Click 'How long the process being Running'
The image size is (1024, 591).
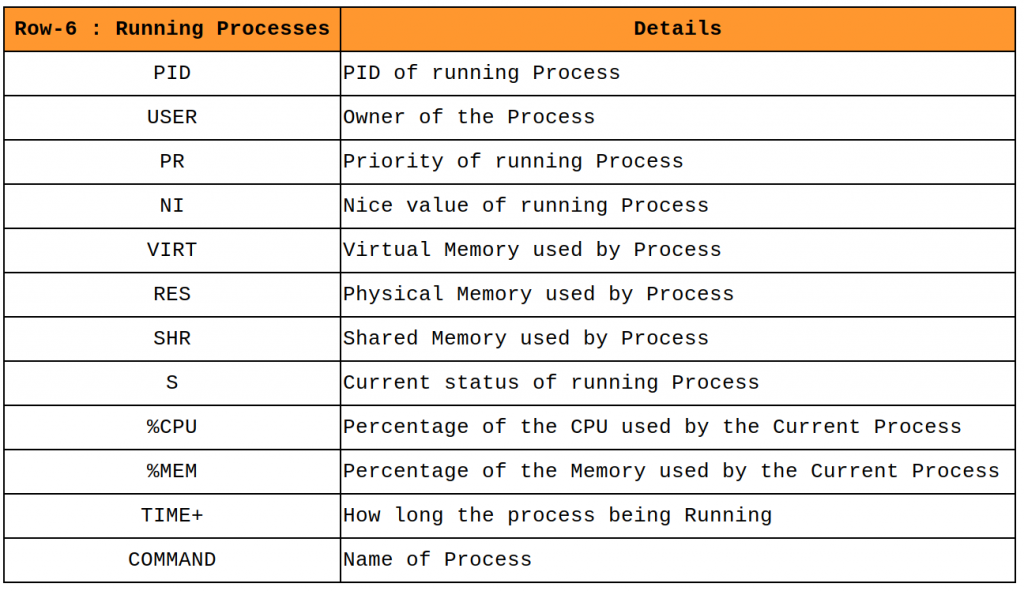557,515
